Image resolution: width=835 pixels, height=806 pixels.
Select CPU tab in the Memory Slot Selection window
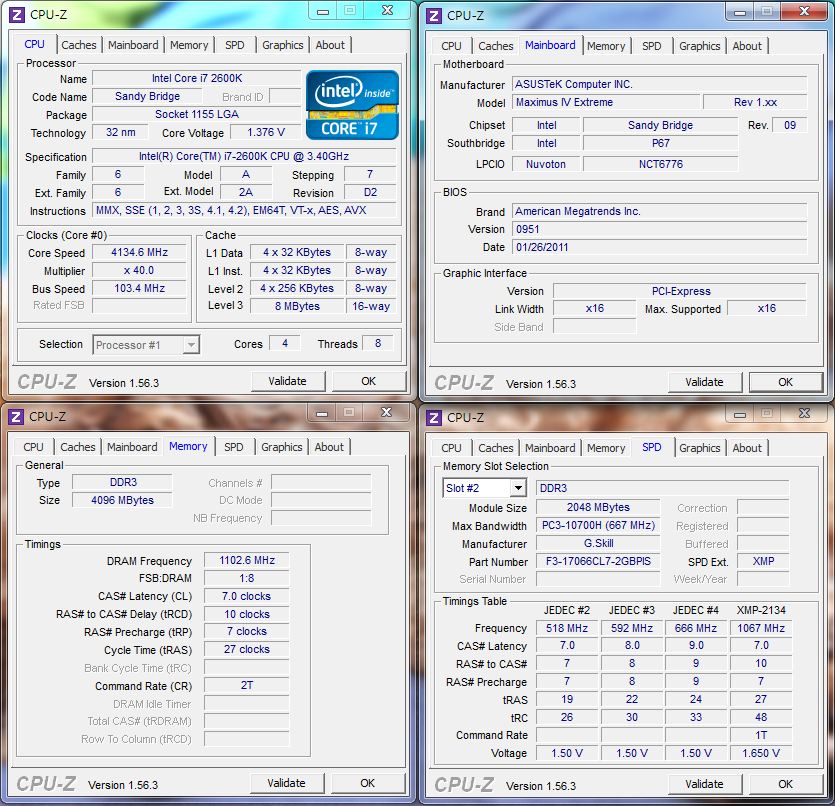coord(451,448)
